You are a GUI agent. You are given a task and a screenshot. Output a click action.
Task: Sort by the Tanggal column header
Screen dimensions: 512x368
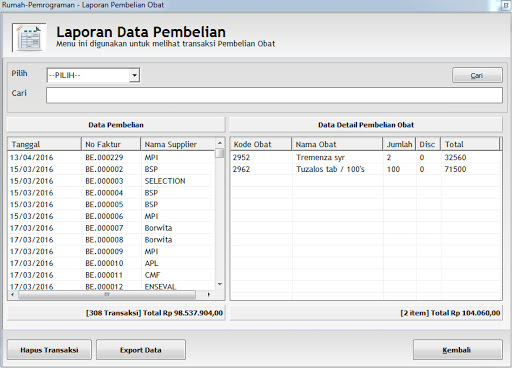(x=44, y=144)
